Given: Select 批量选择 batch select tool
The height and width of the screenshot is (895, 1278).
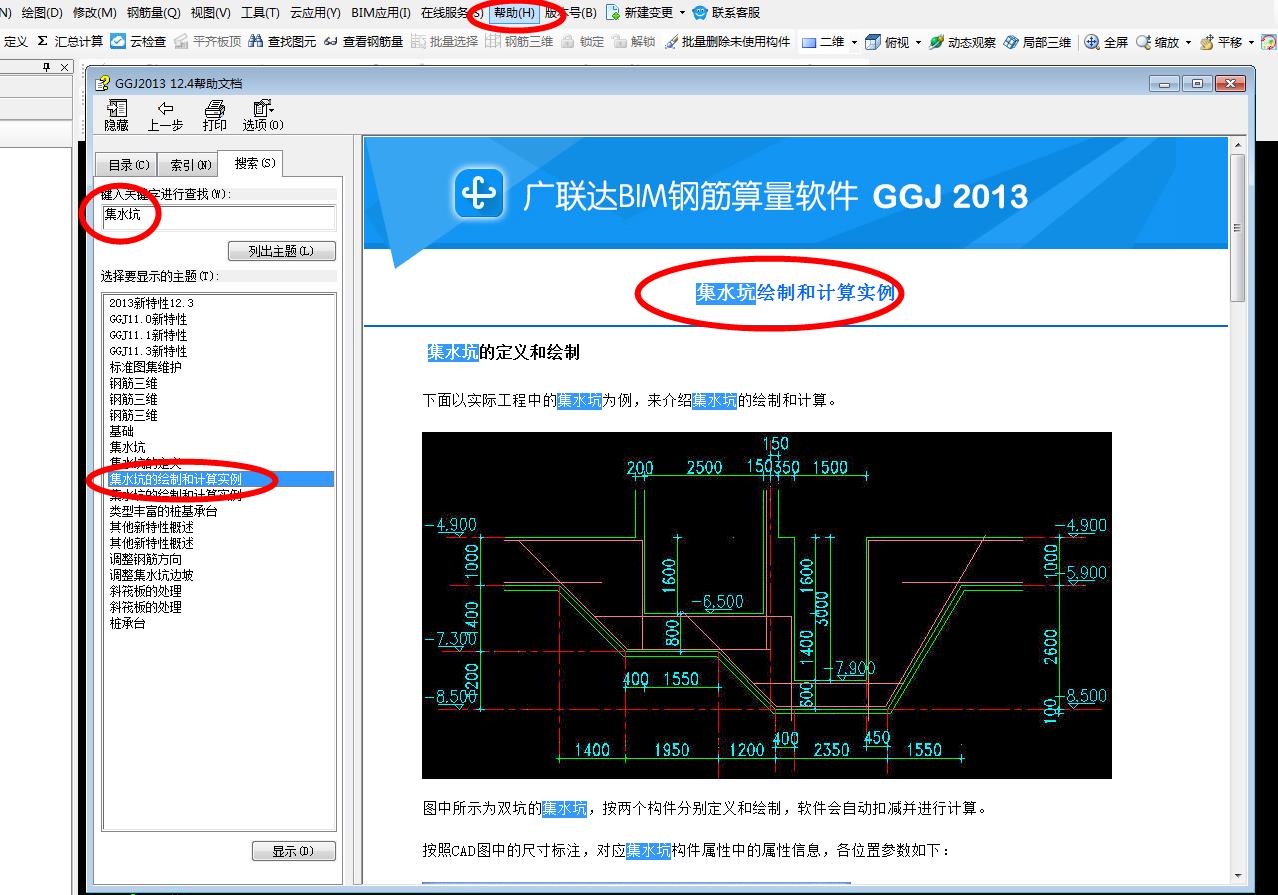Looking at the screenshot, I should pyautogui.click(x=445, y=42).
